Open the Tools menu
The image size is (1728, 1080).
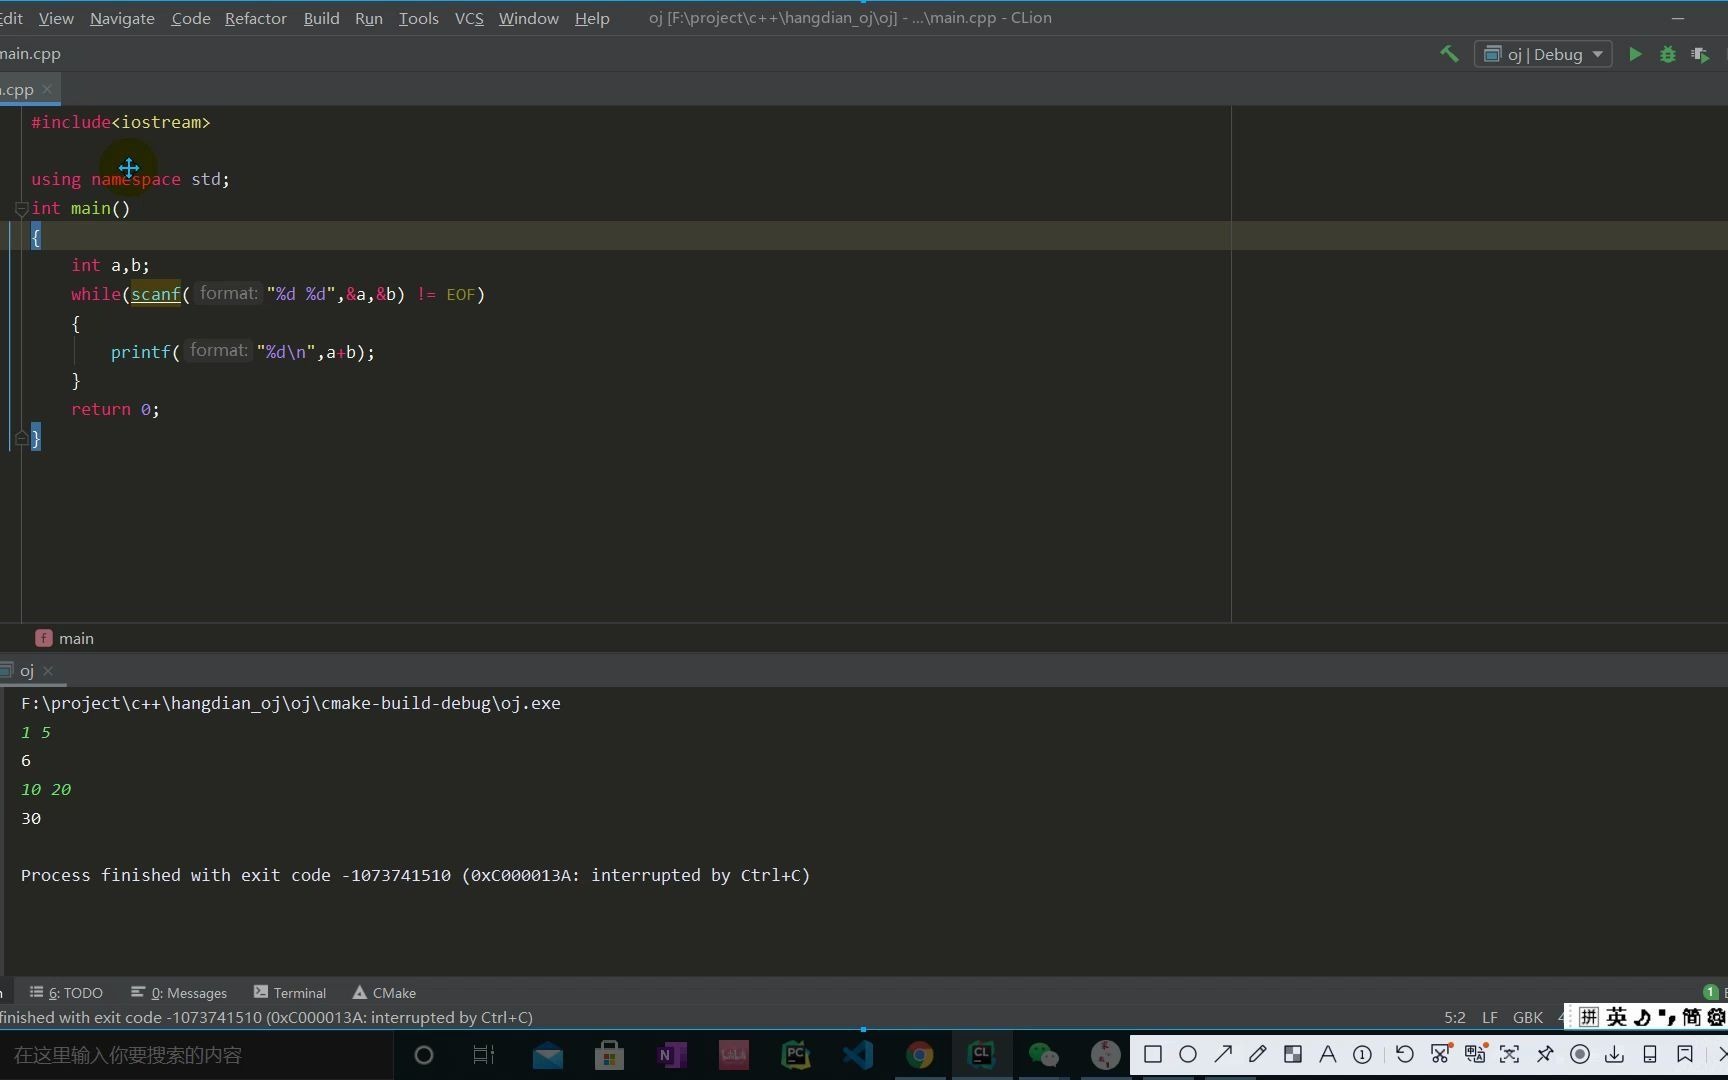tap(418, 18)
